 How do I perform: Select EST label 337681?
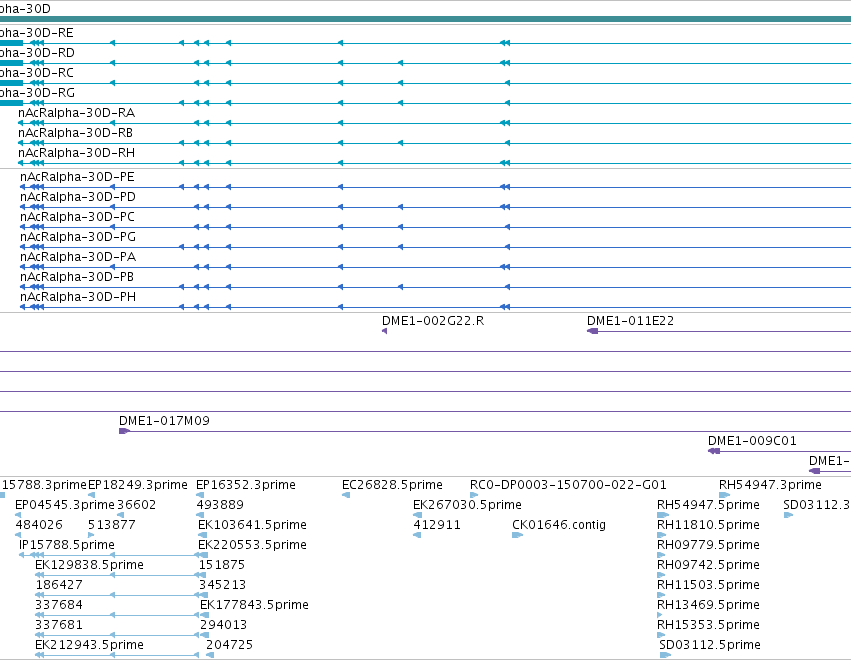tap(59, 625)
